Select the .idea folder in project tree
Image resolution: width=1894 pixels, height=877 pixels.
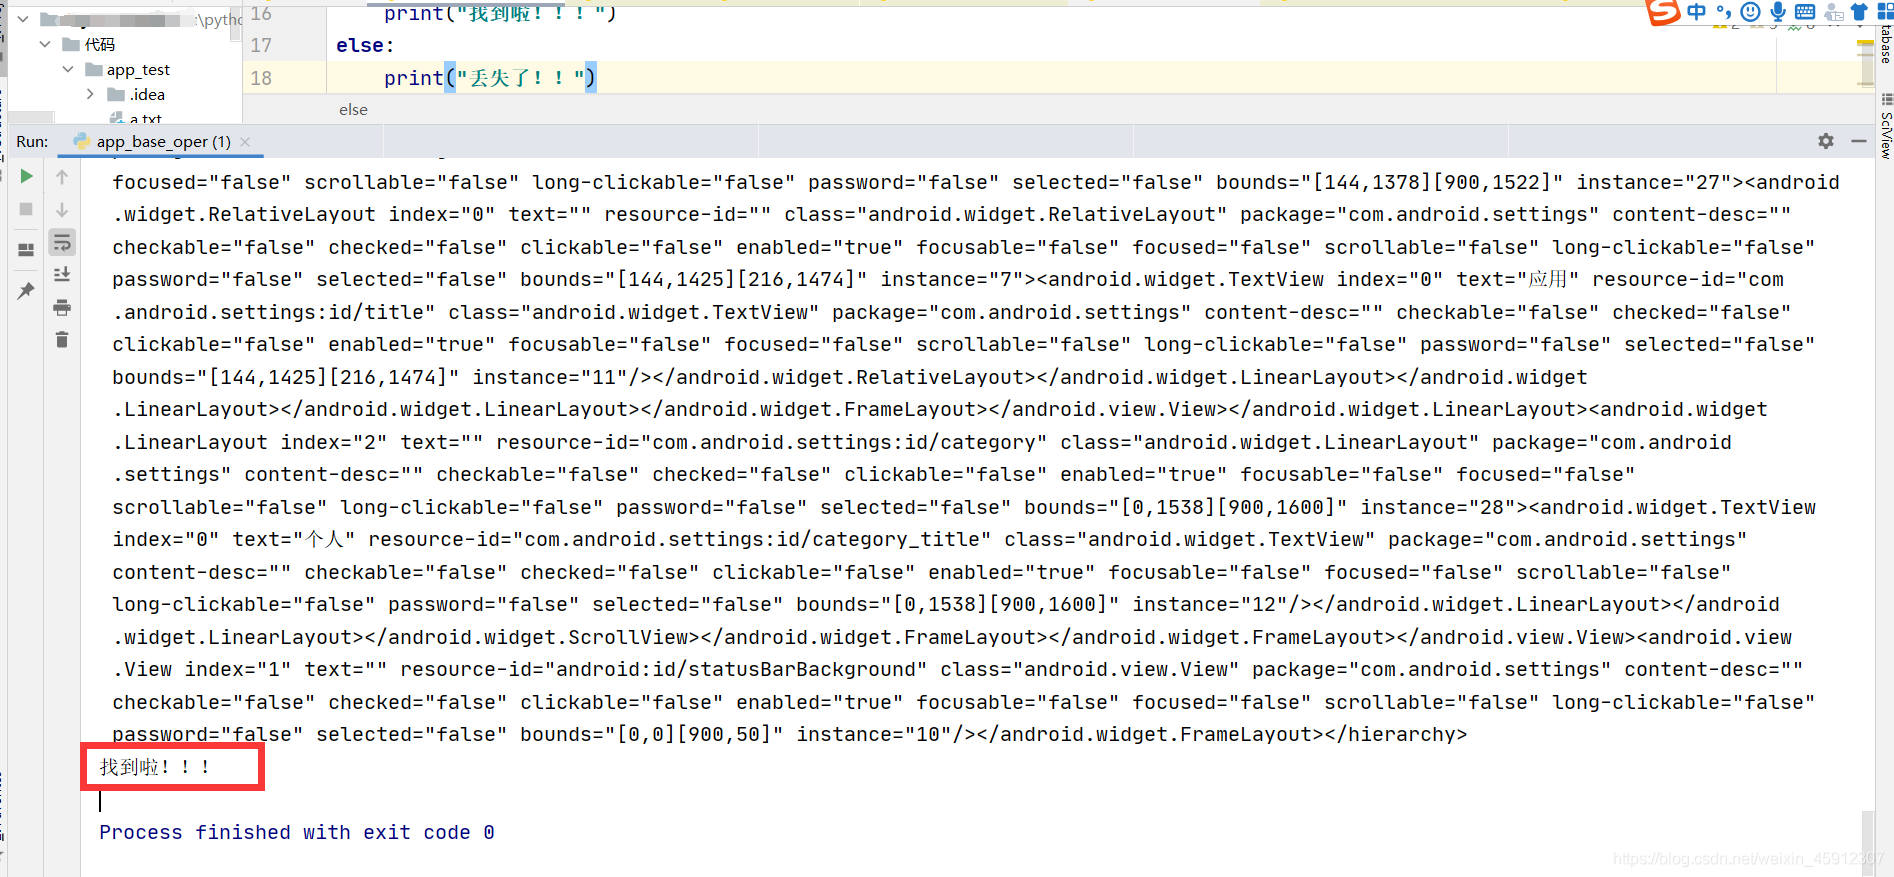[x=137, y=94]
